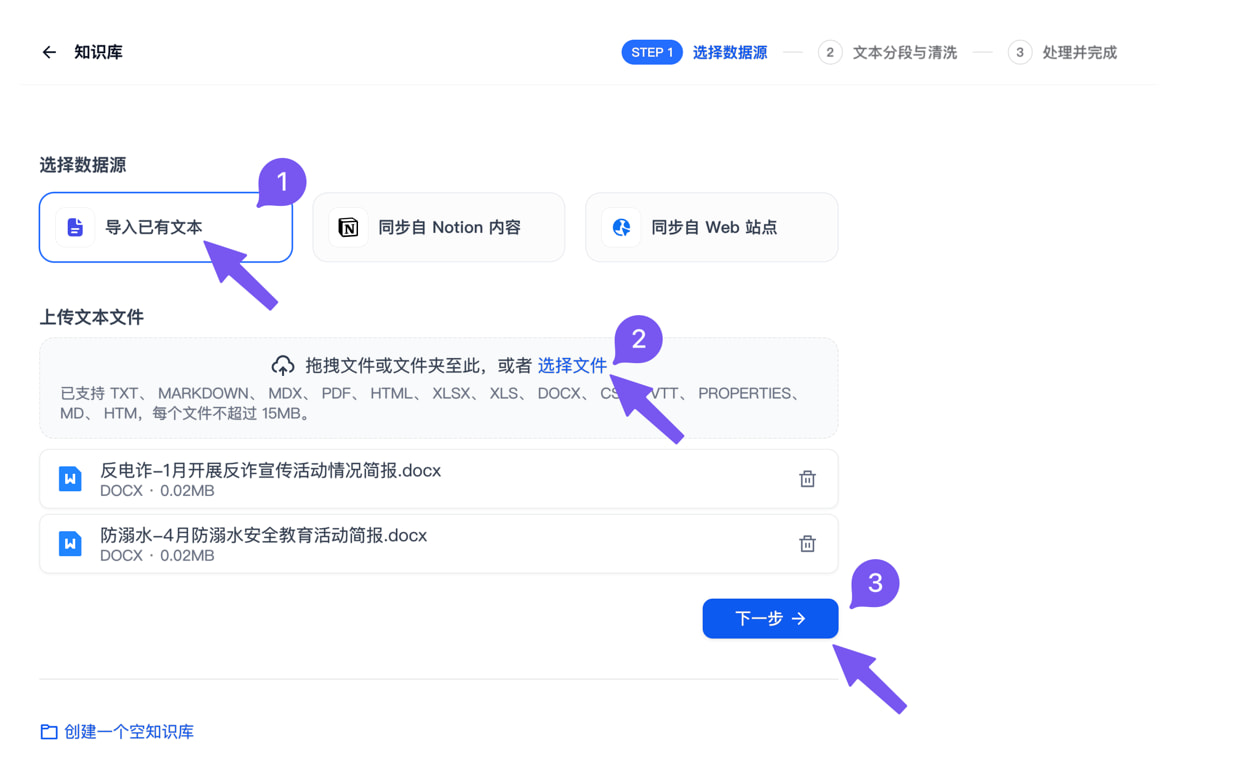
Task: Click file name 防溺水–4月防溺水安全教育活动简报.docx
Action: click(263, 535)
